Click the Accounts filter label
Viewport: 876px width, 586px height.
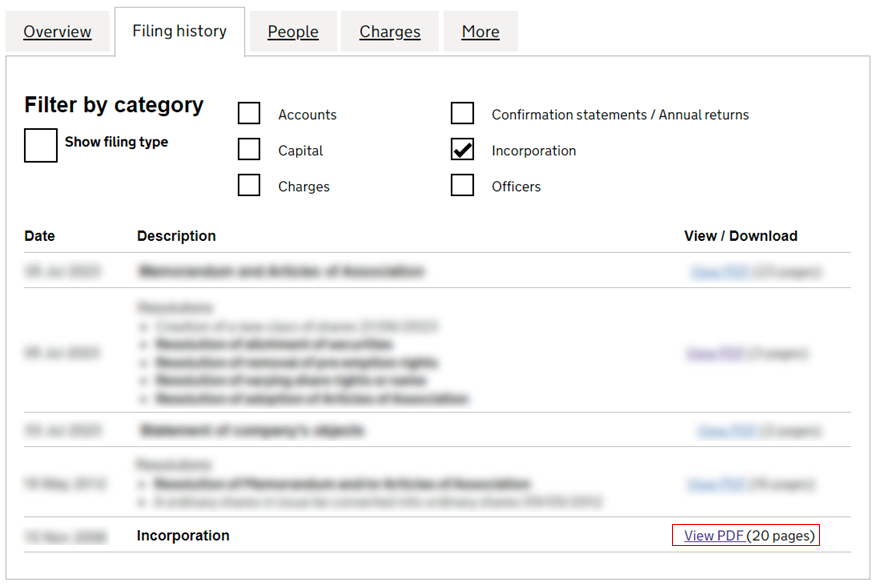(307, 115)
